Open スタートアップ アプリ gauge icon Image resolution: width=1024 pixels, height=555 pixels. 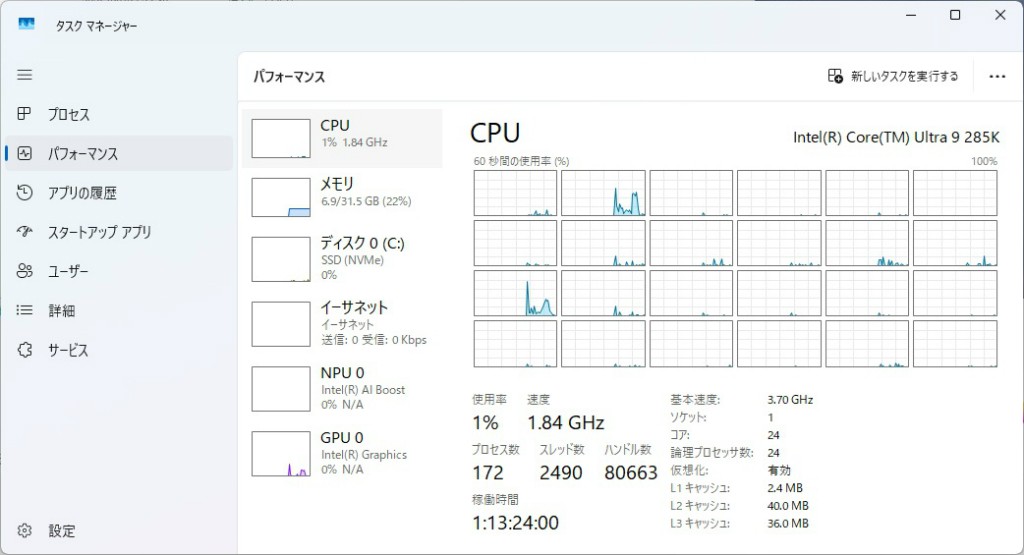24,232
